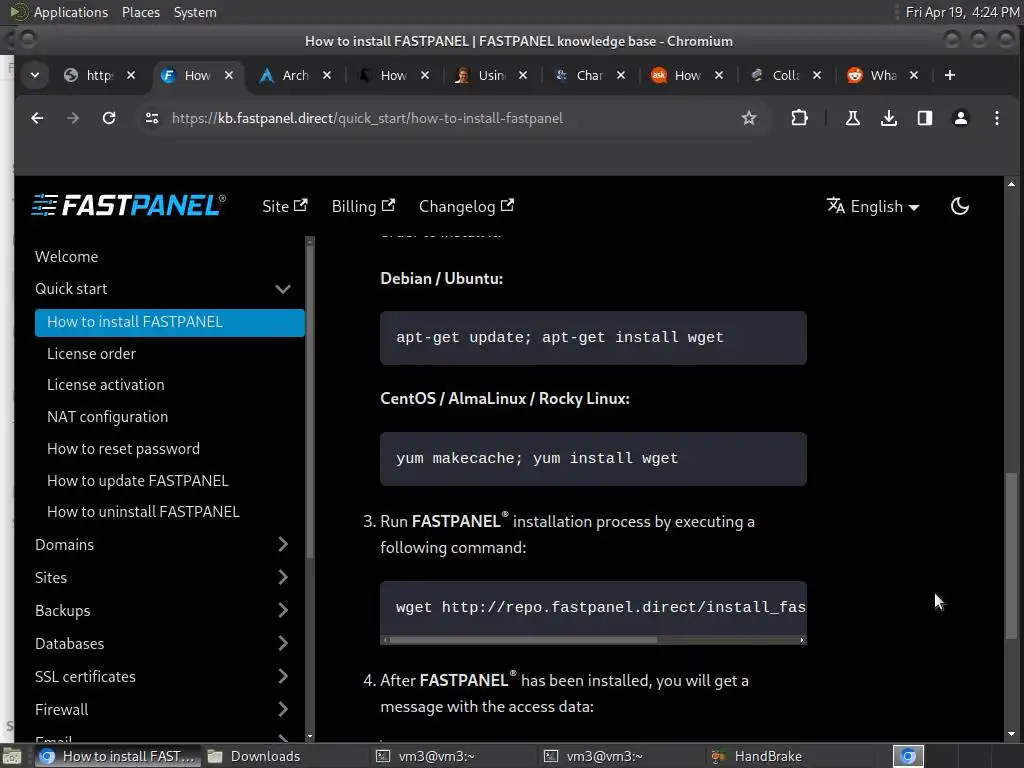The image size is (1024, 768).
Task: Click the wget install command code block
Action: 593,607
